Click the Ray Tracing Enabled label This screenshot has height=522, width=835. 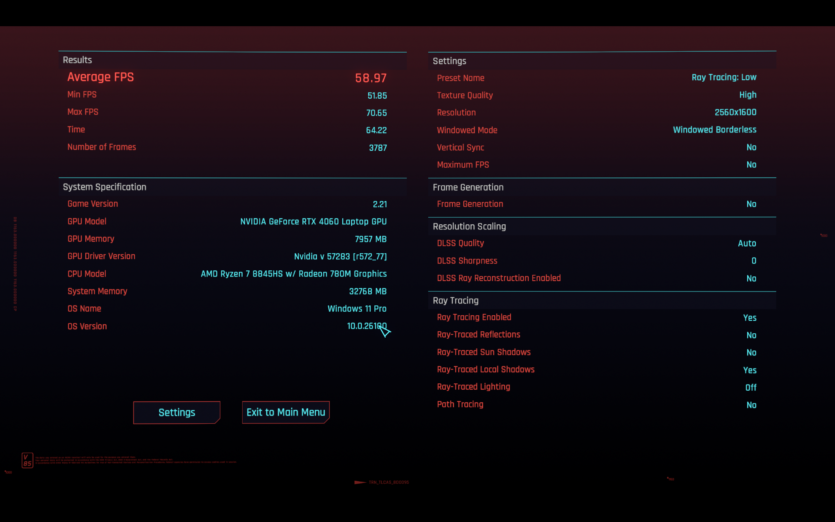474,317
